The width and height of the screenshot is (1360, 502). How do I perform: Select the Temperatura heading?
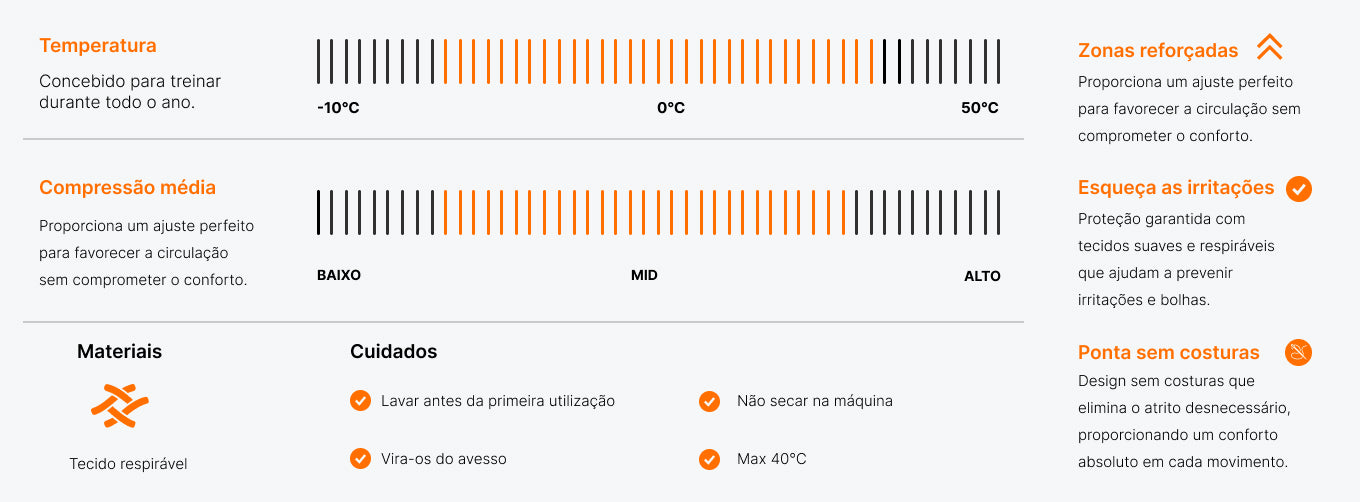tap(98, 46)
